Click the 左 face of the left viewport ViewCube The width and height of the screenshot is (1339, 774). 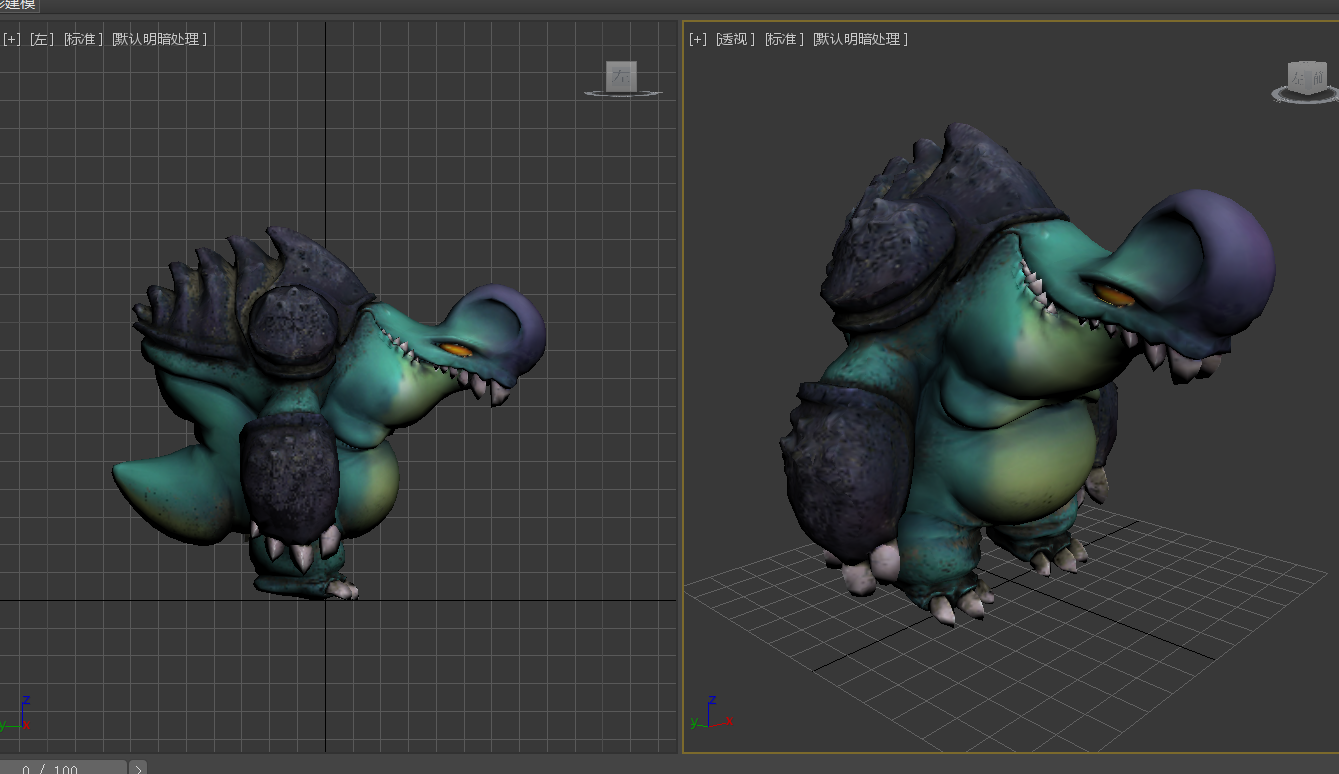click(621, 76)
